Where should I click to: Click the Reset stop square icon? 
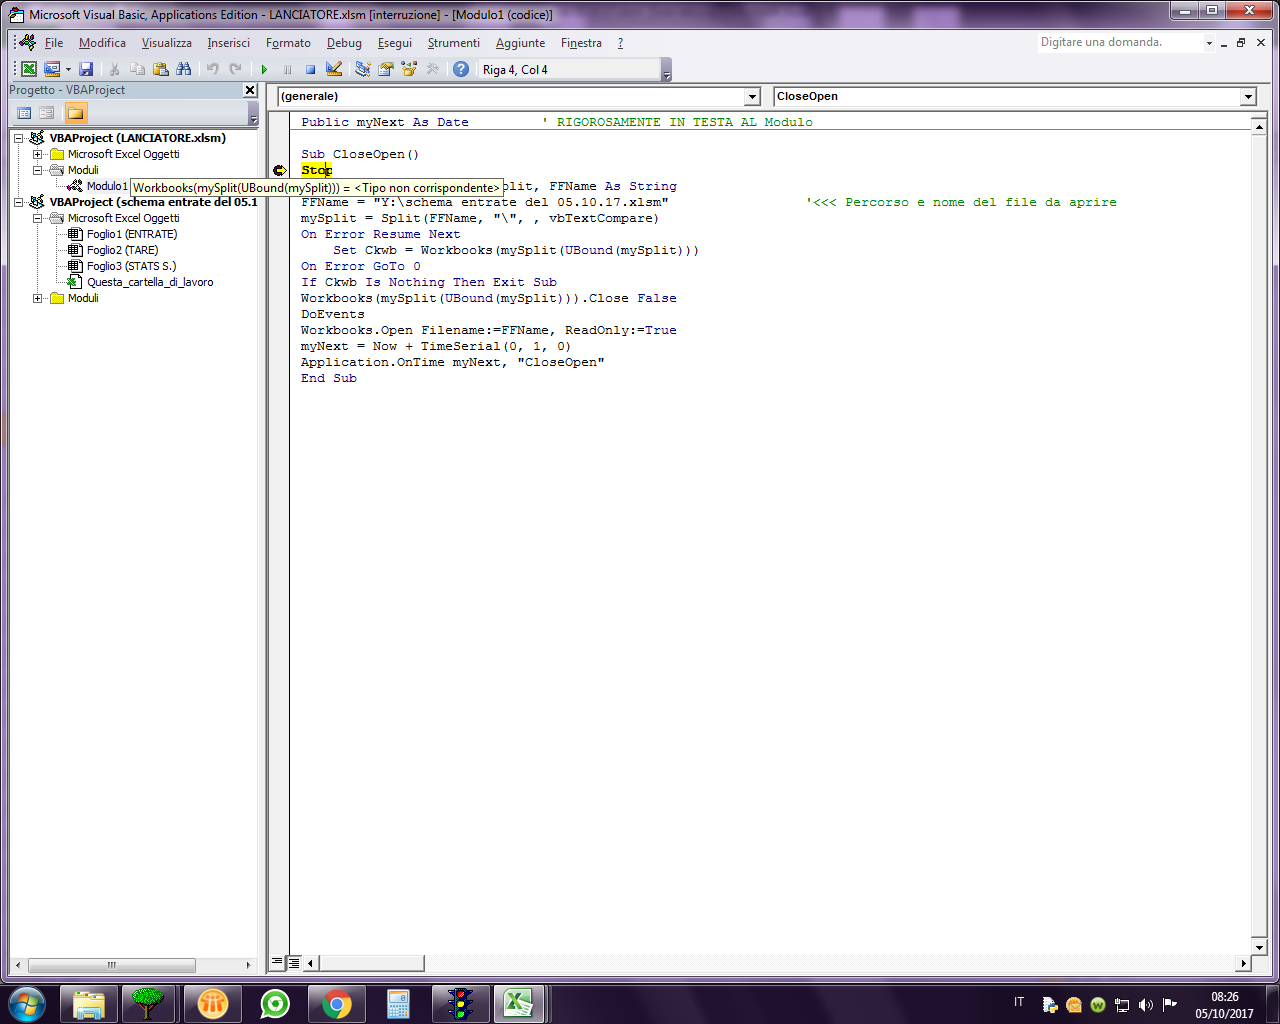[x=310, y=69]
